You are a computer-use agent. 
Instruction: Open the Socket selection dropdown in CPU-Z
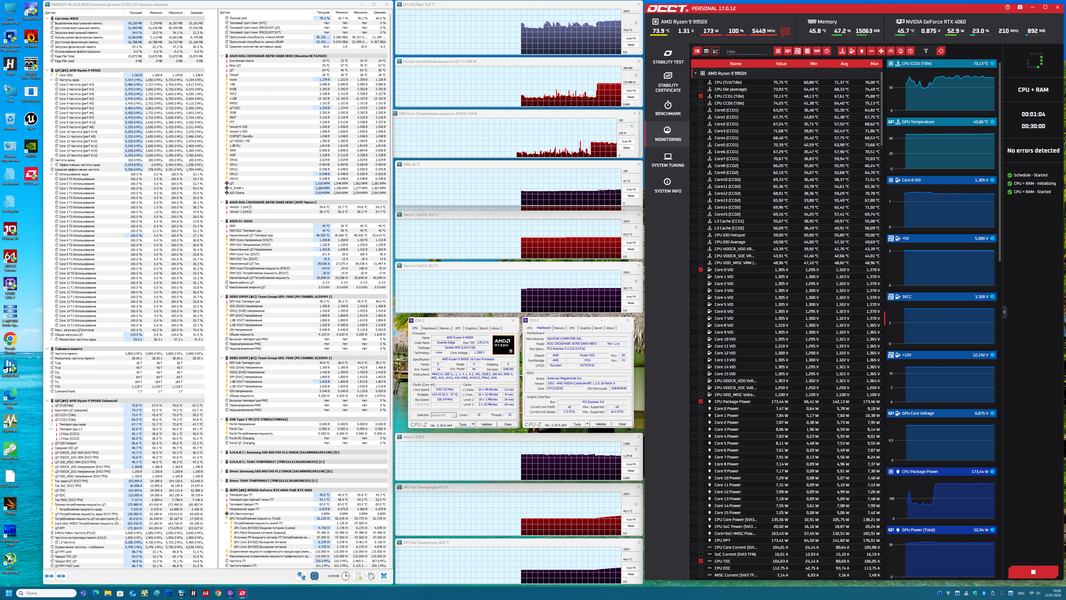(443, 414)
